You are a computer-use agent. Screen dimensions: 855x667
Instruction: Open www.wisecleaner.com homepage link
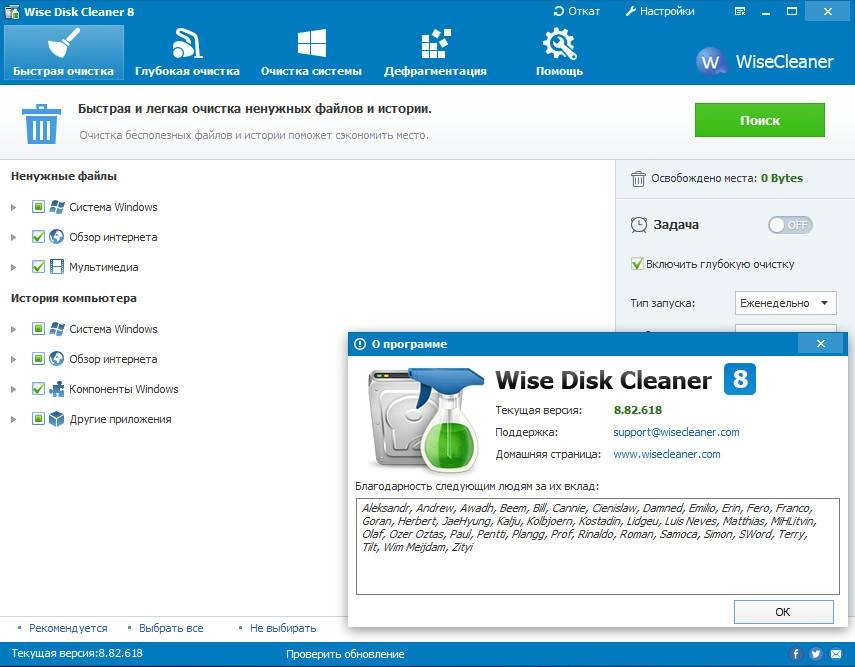click(x=667, y=454)
